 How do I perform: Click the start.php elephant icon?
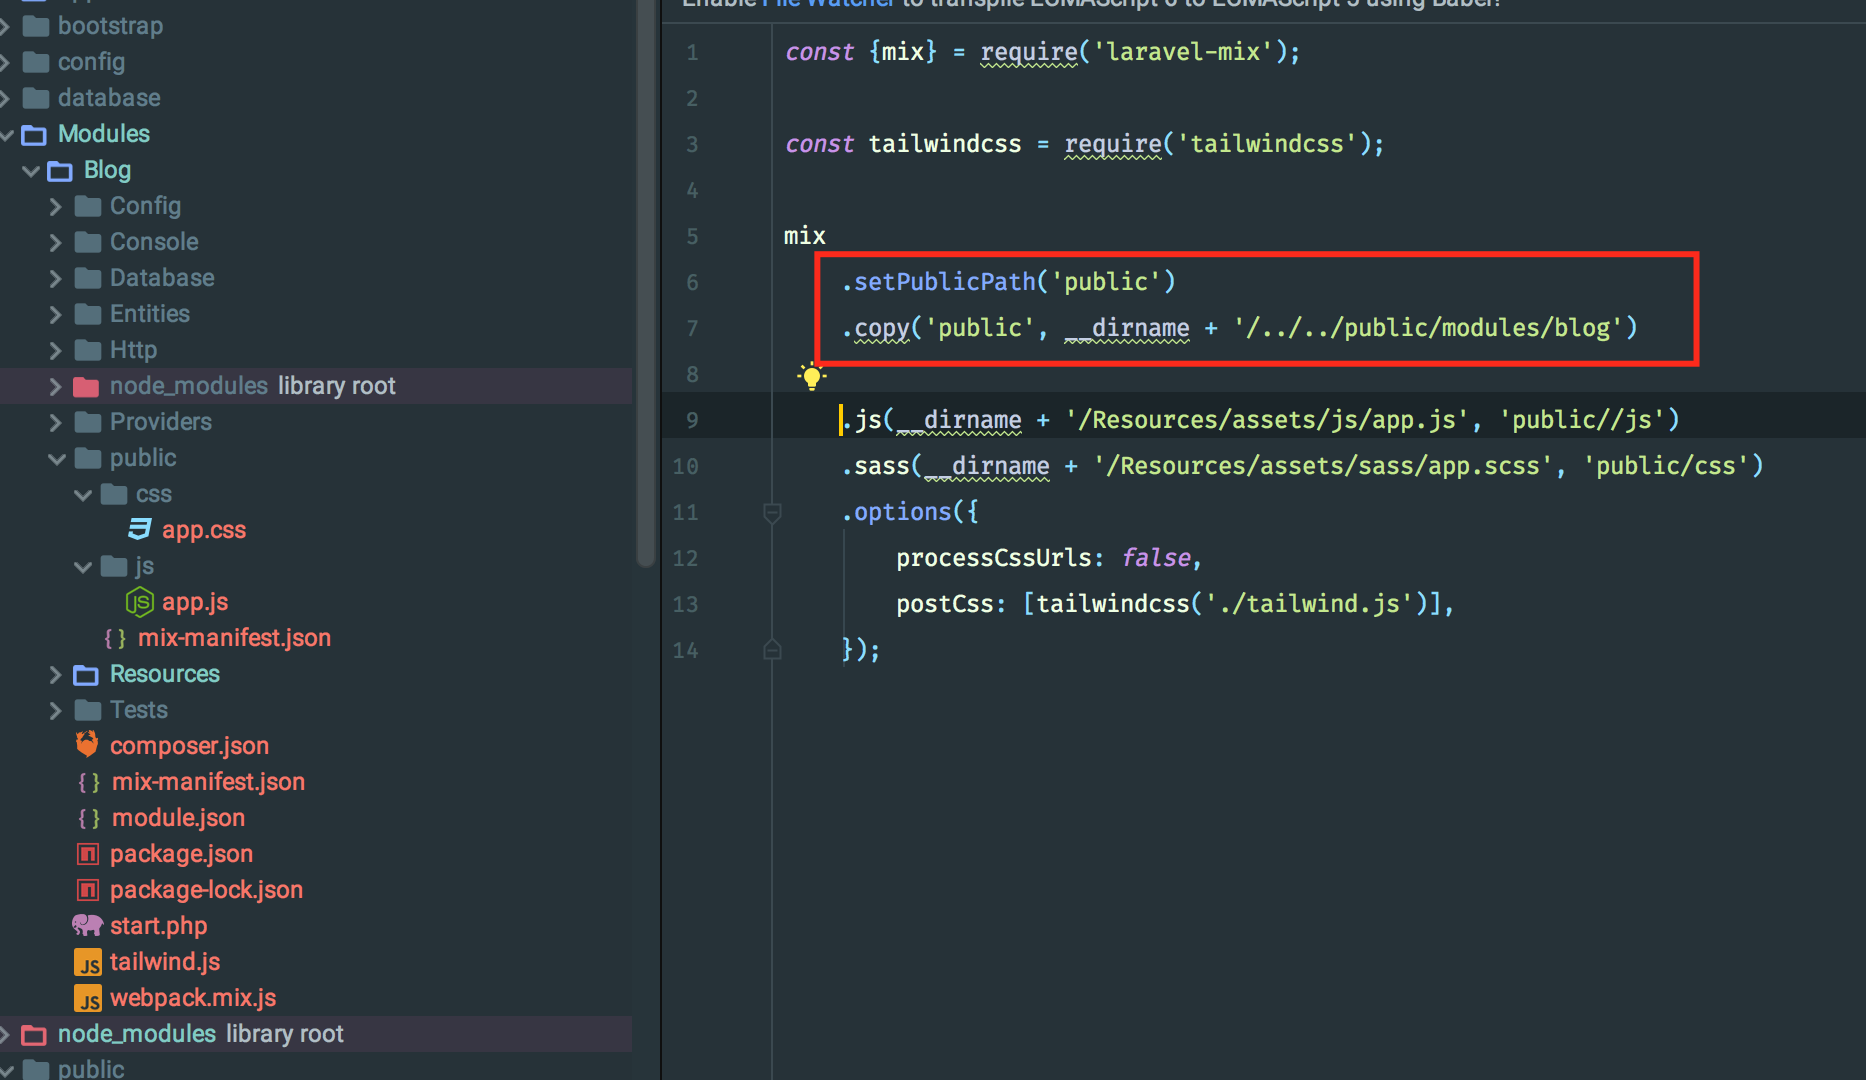[87, 925]
